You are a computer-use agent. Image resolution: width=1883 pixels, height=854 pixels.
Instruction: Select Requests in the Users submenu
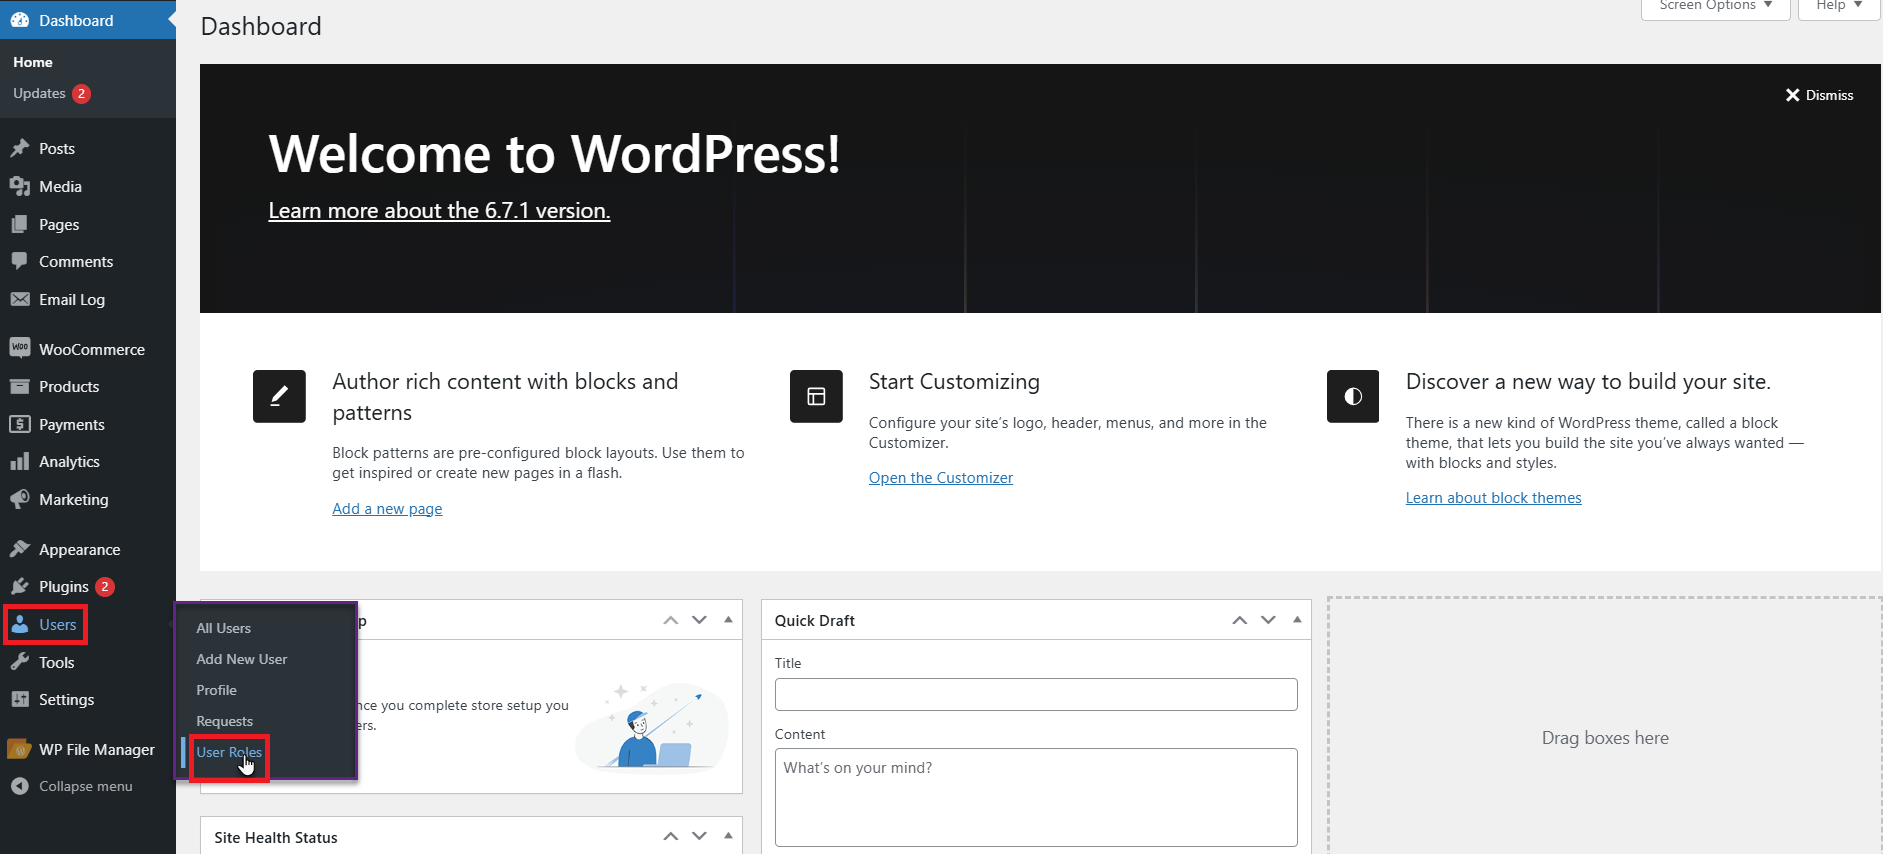pyautogui.click(x=225, y=721)
